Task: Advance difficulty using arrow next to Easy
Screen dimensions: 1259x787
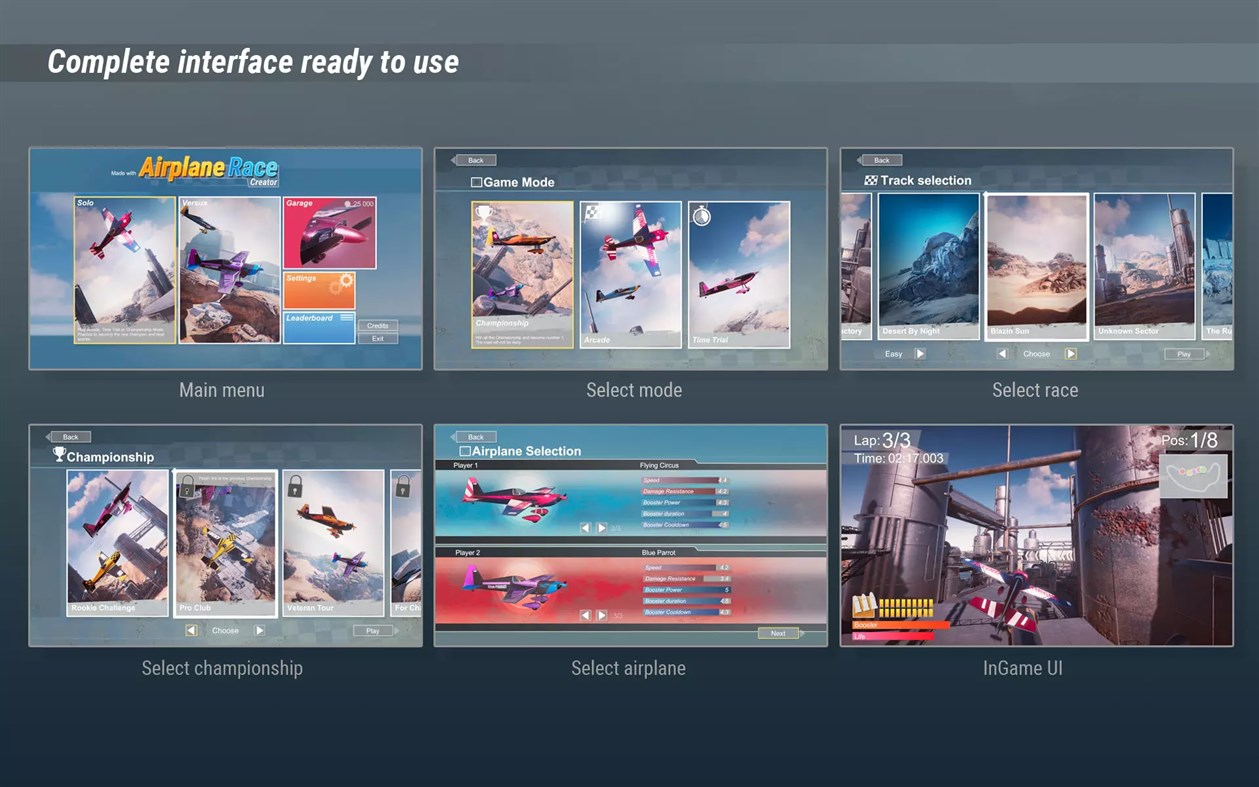Action: (x=919, y=354)
